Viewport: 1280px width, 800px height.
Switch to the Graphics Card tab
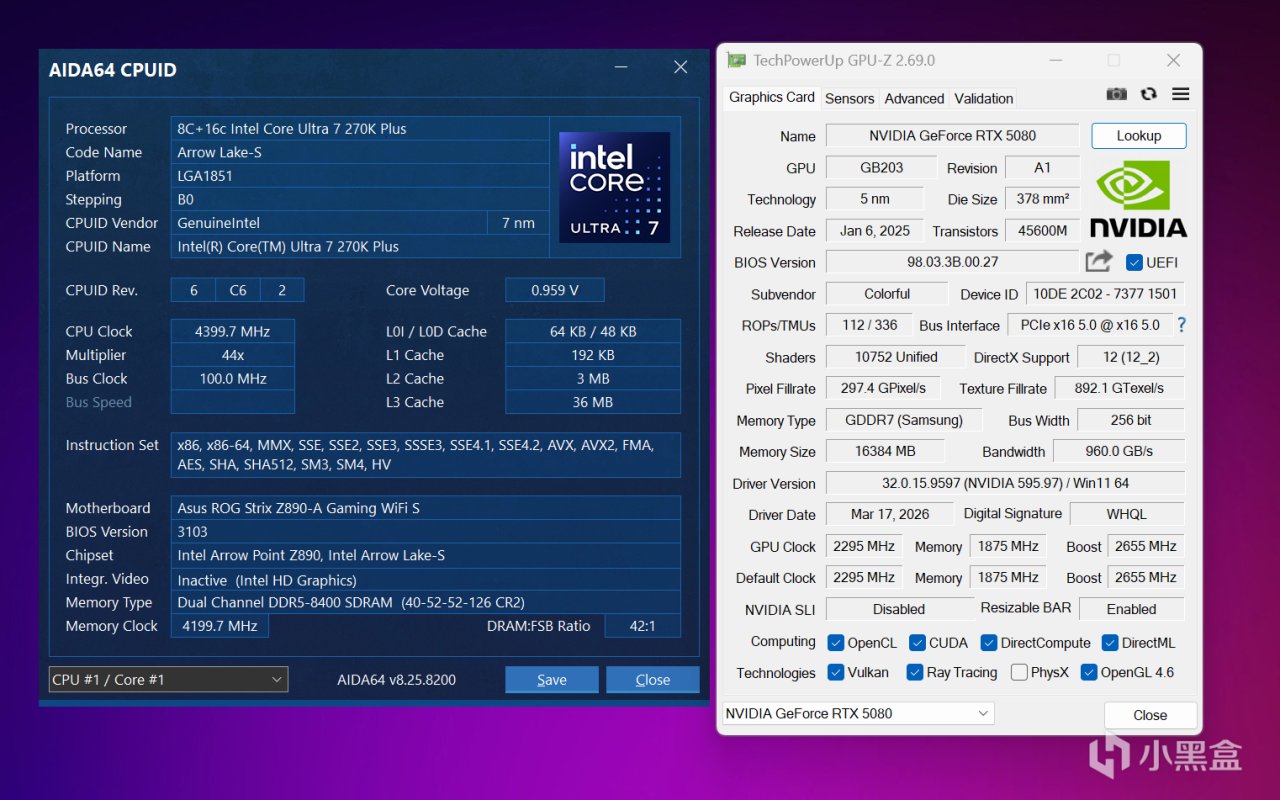tap(771, 97)
